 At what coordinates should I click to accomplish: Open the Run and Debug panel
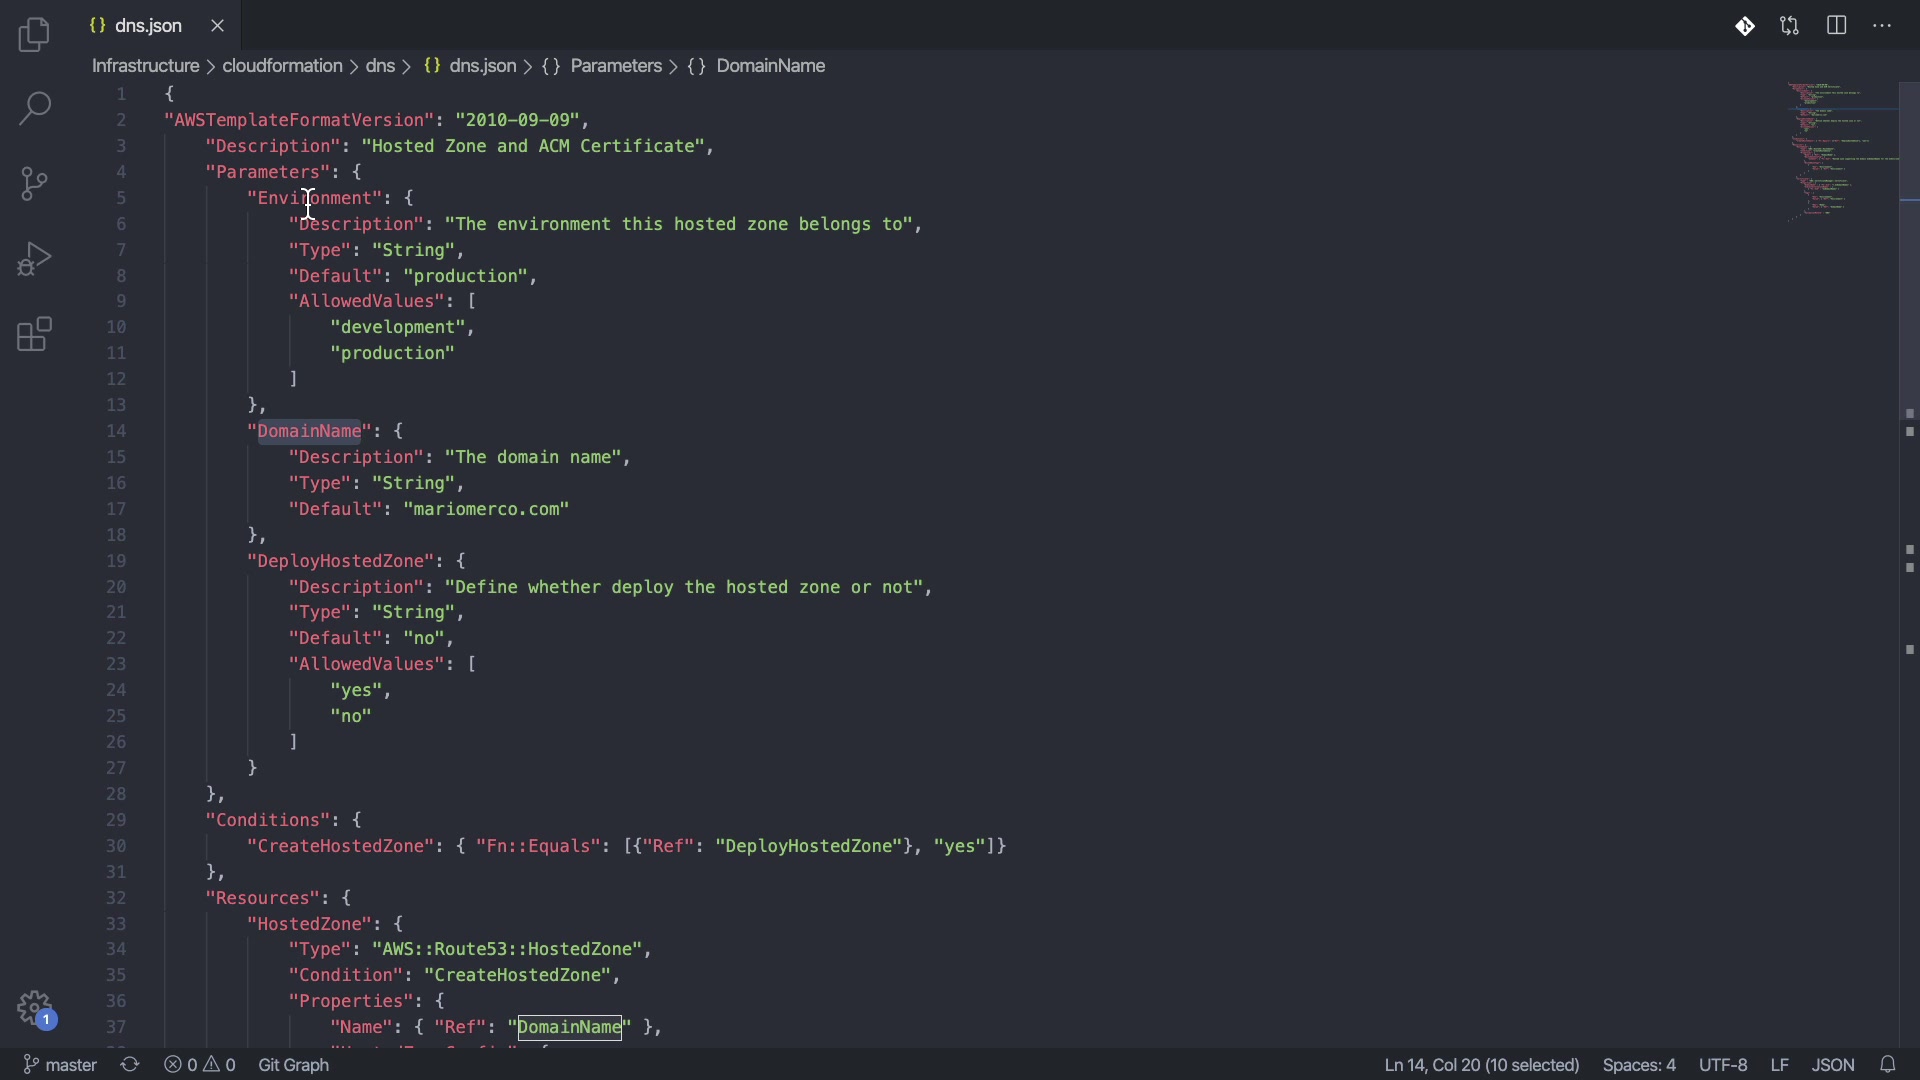34,260
